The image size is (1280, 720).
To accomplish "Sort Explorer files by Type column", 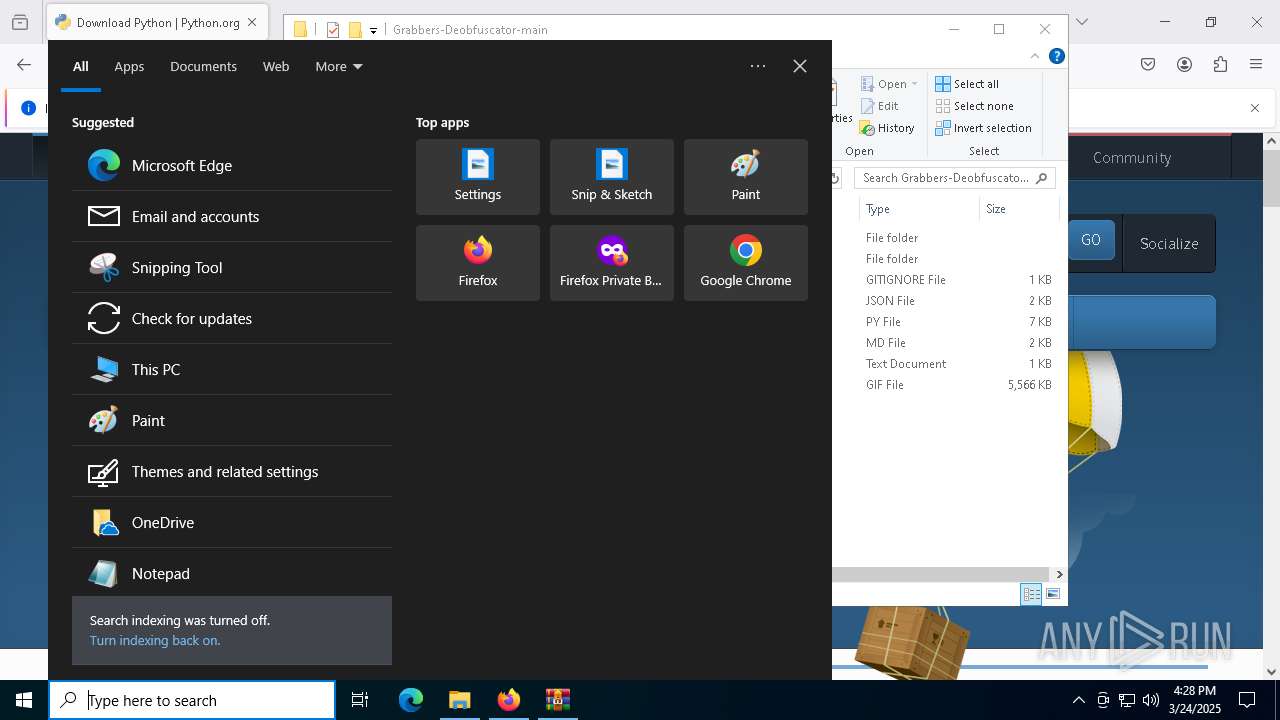I will 918,209.
